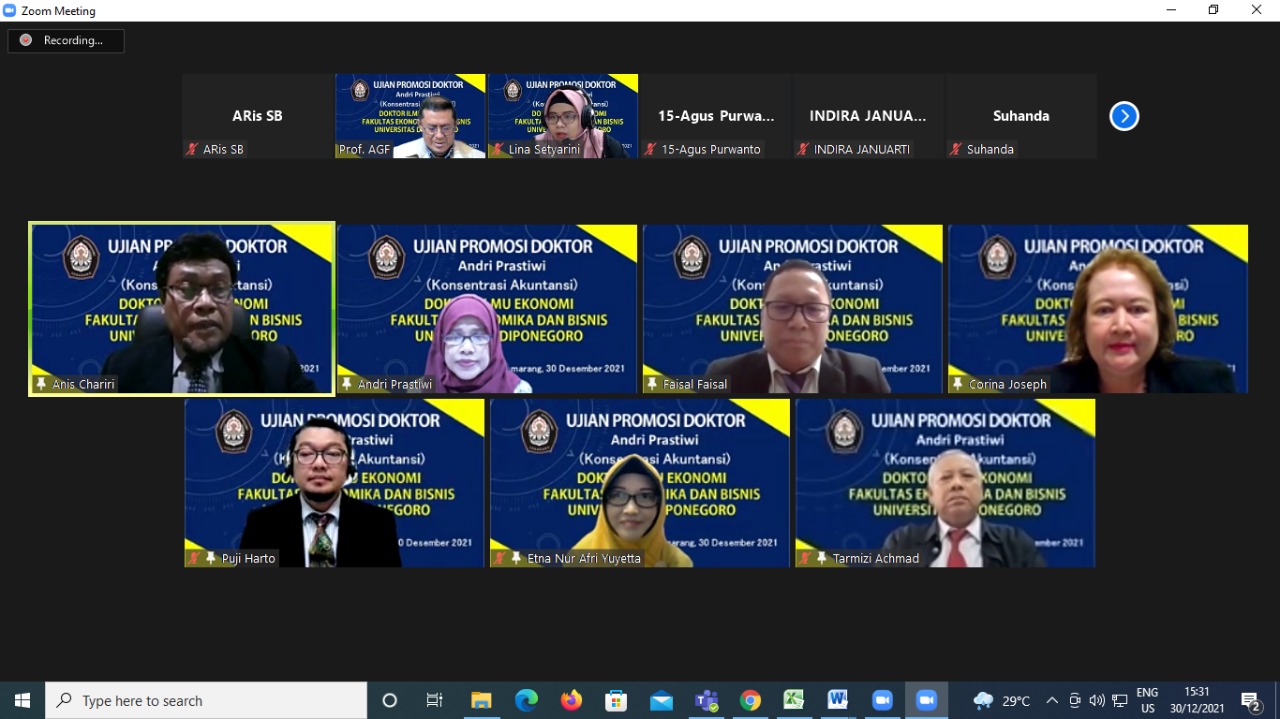1280x719 pixels.
Task: Open Excel from the taskbar
Action: pyautogui.click(x=794, y=700)
